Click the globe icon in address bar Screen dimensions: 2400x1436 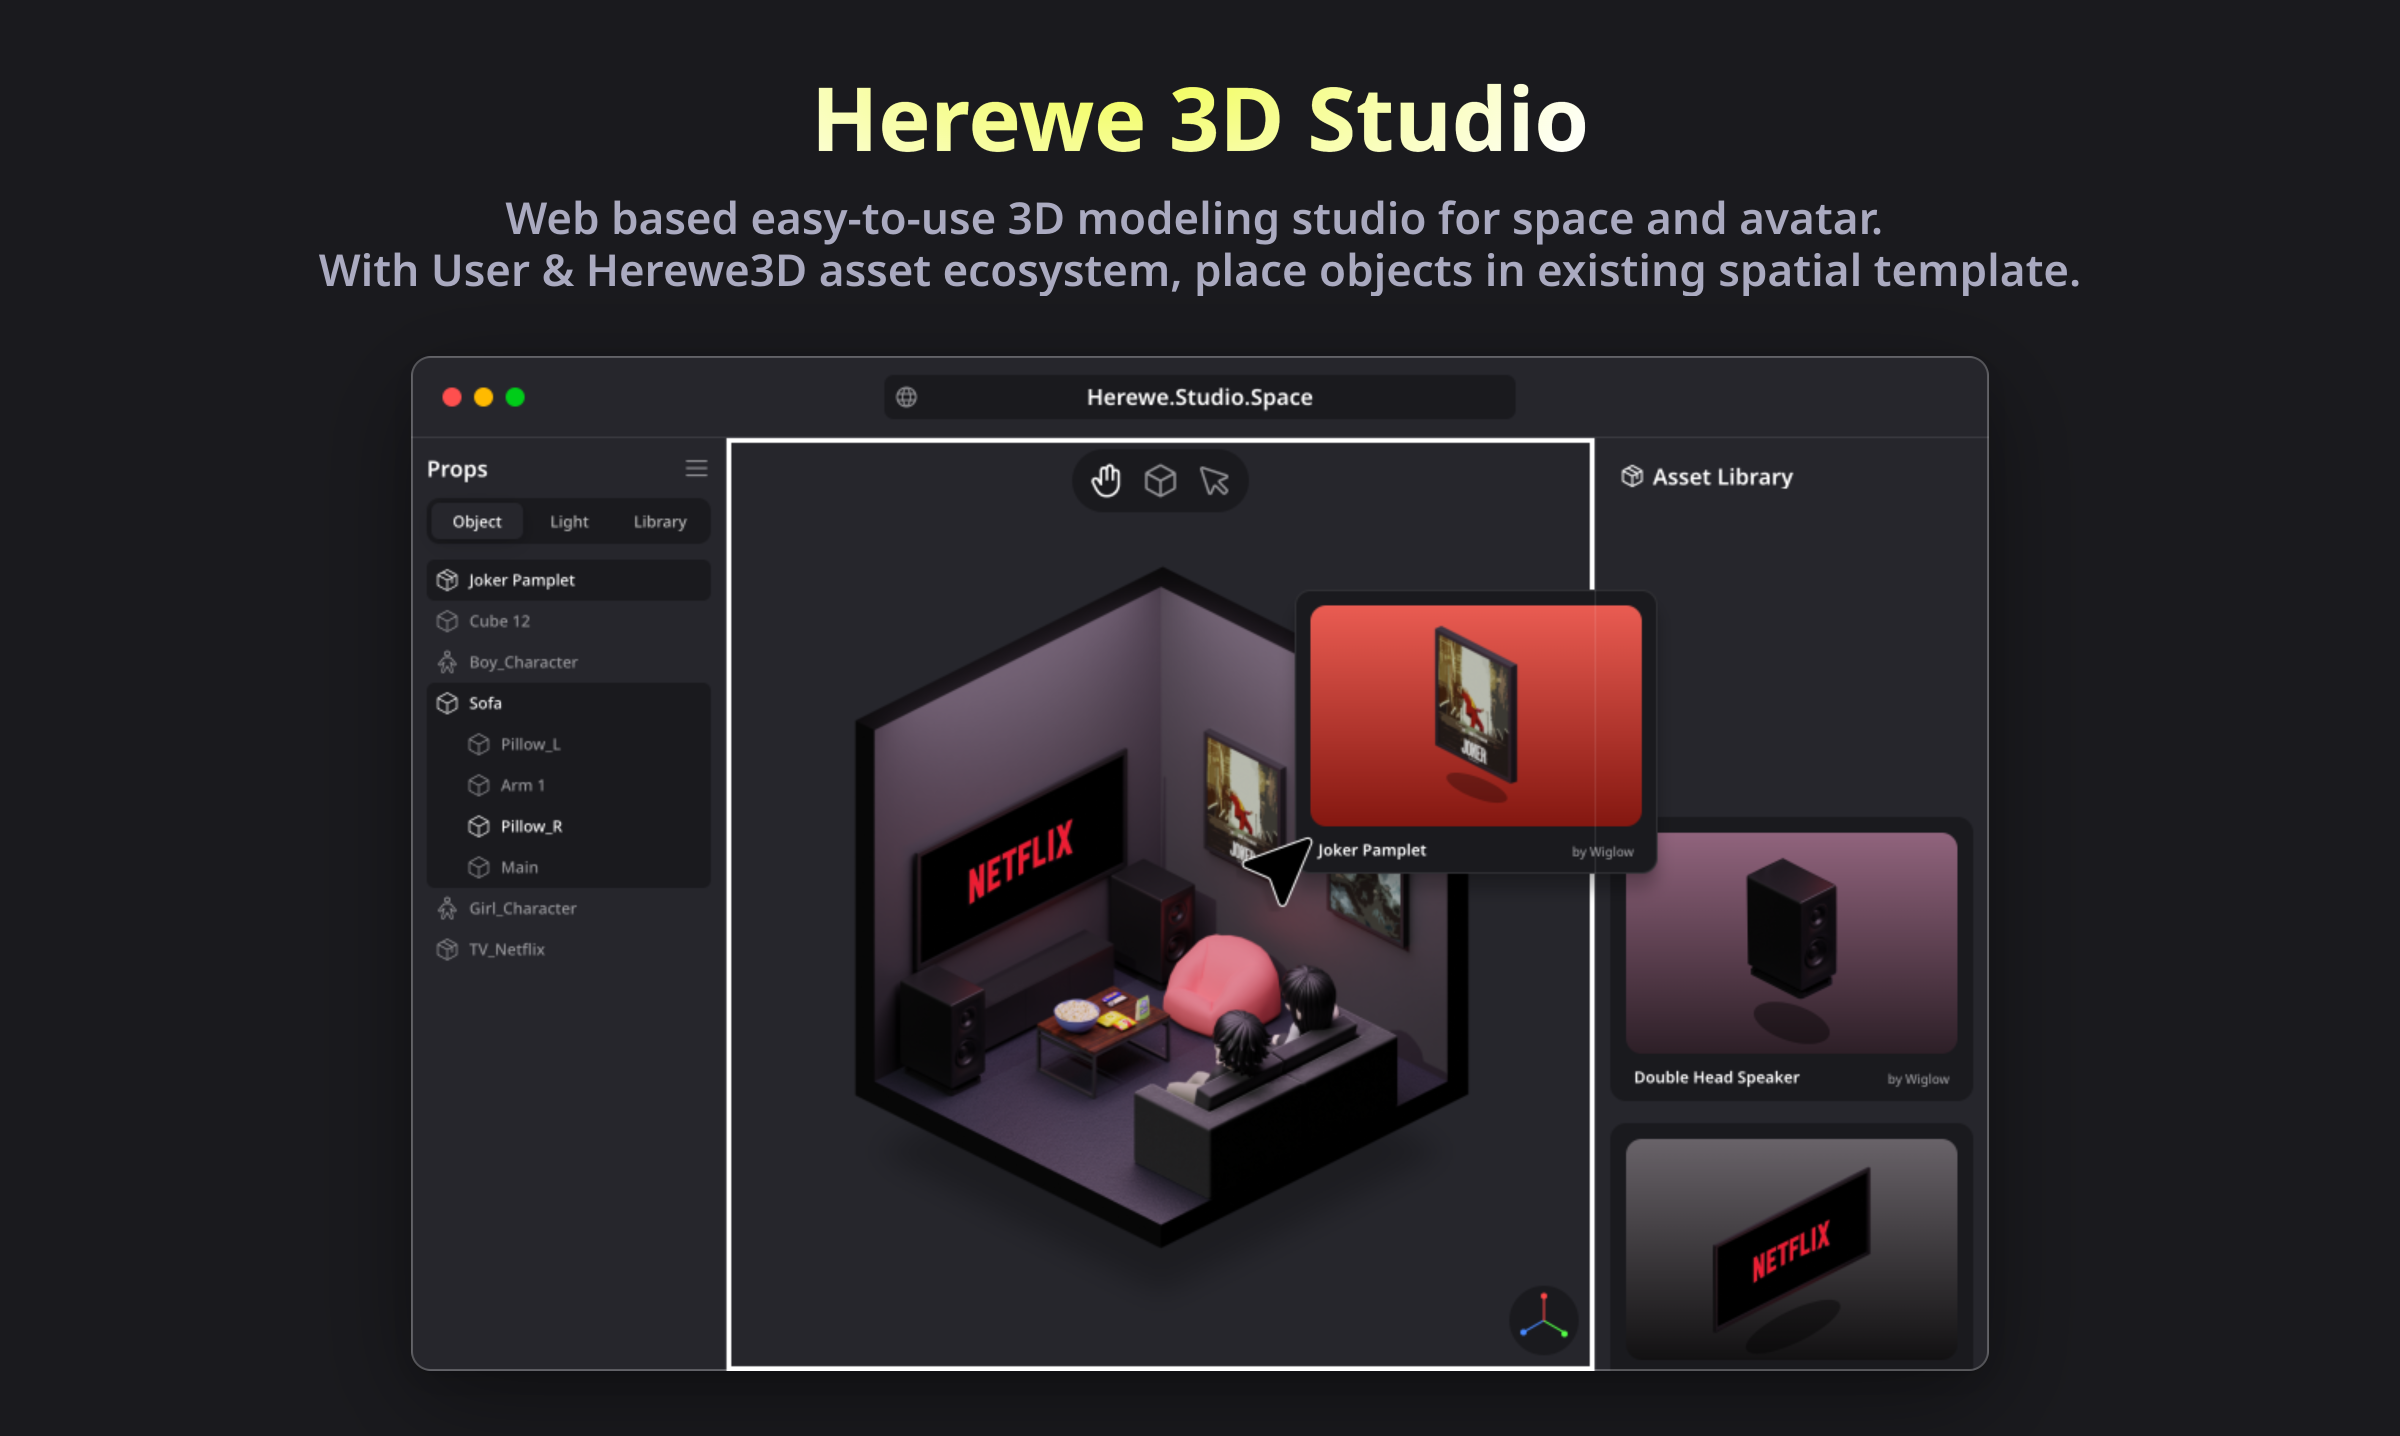[906, 397]
